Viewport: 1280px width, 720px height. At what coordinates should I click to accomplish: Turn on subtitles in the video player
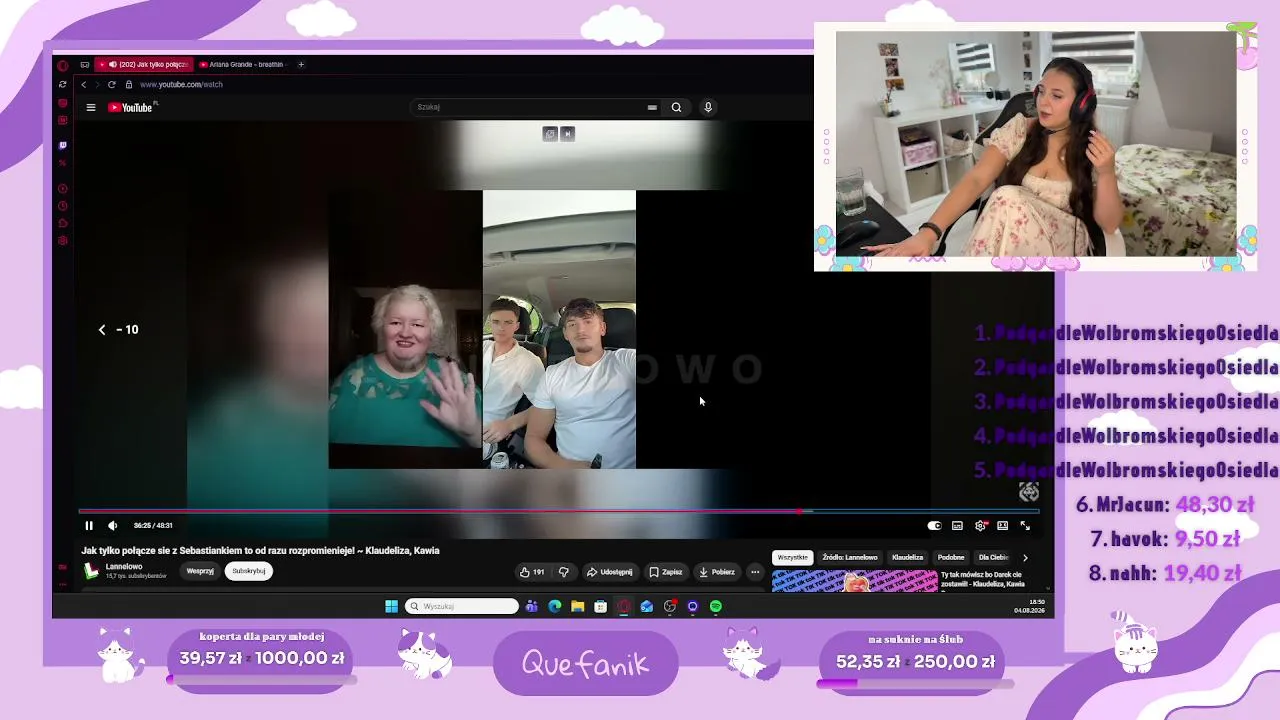pyautogui.click(x=957, y=525)
